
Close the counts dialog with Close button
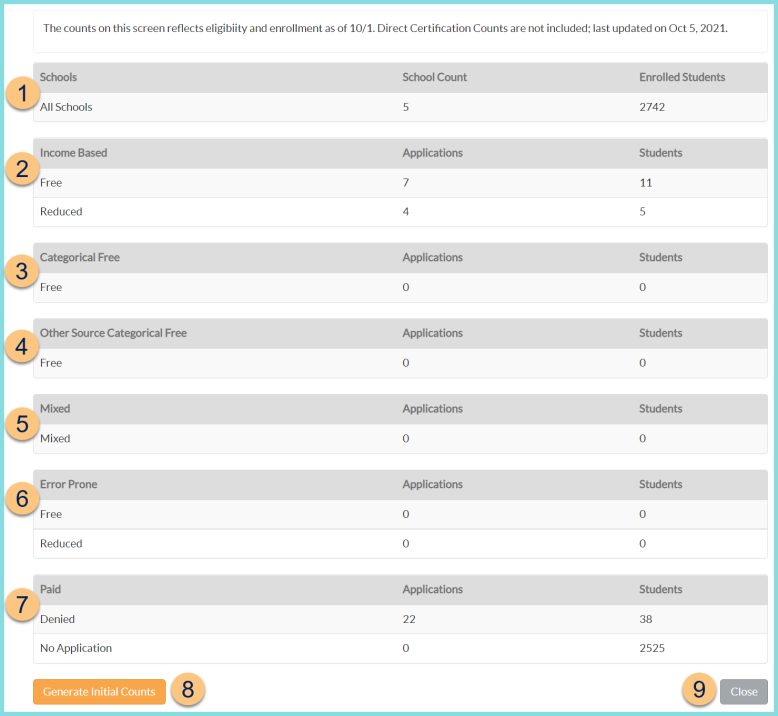(743, 692)
